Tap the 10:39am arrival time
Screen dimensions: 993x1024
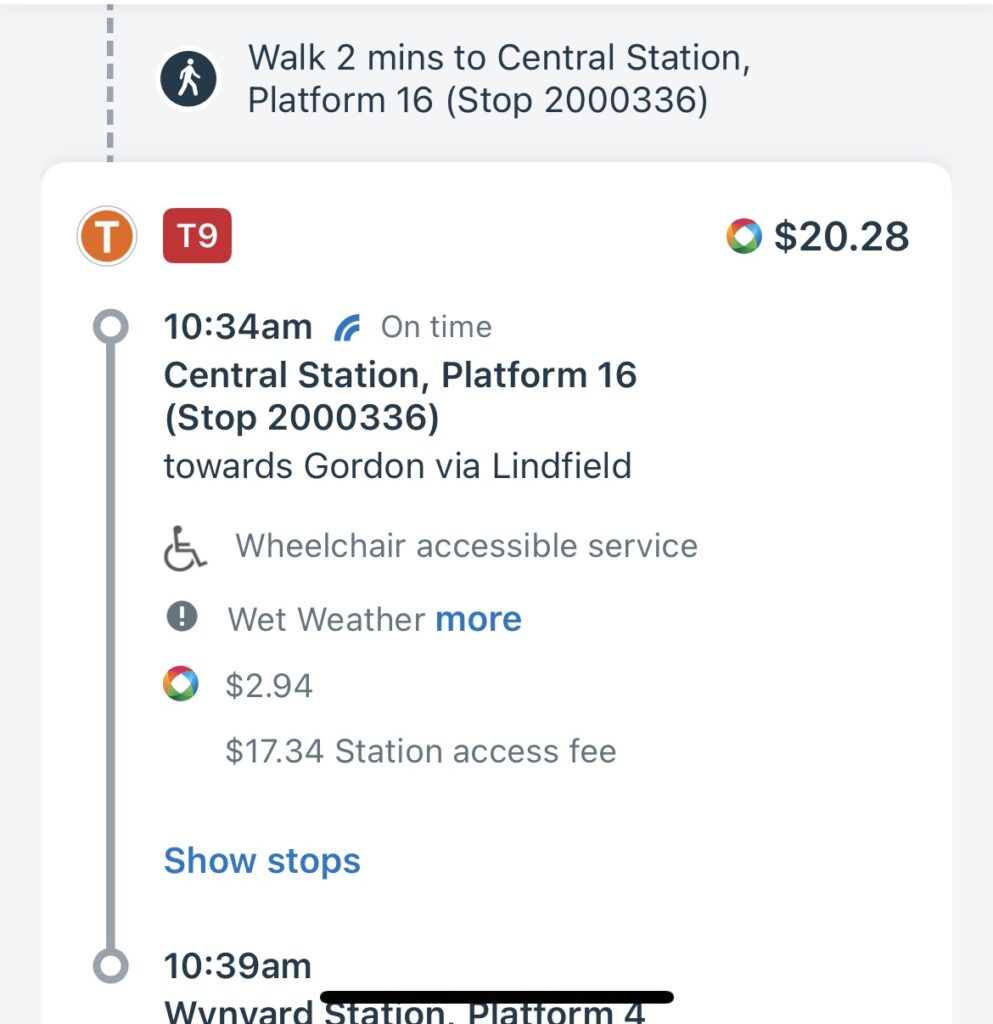coord(238,966)
